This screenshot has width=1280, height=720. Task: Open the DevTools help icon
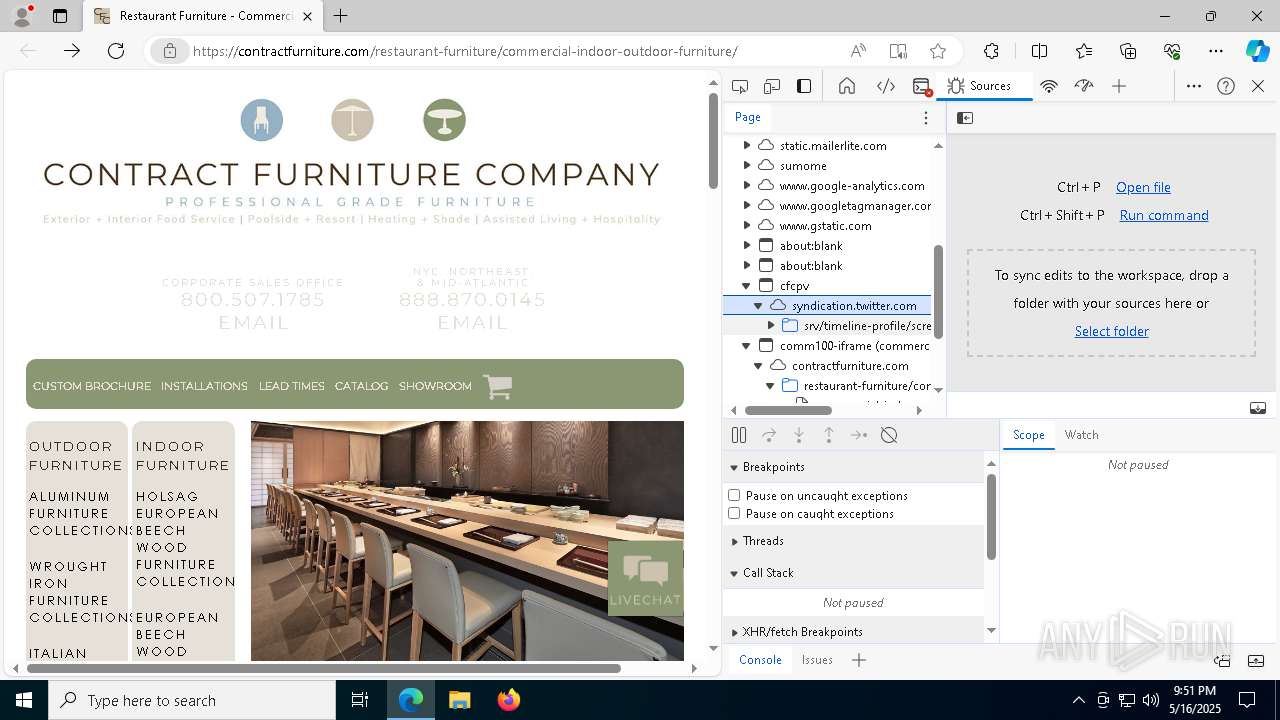(x=1226, y=86)
